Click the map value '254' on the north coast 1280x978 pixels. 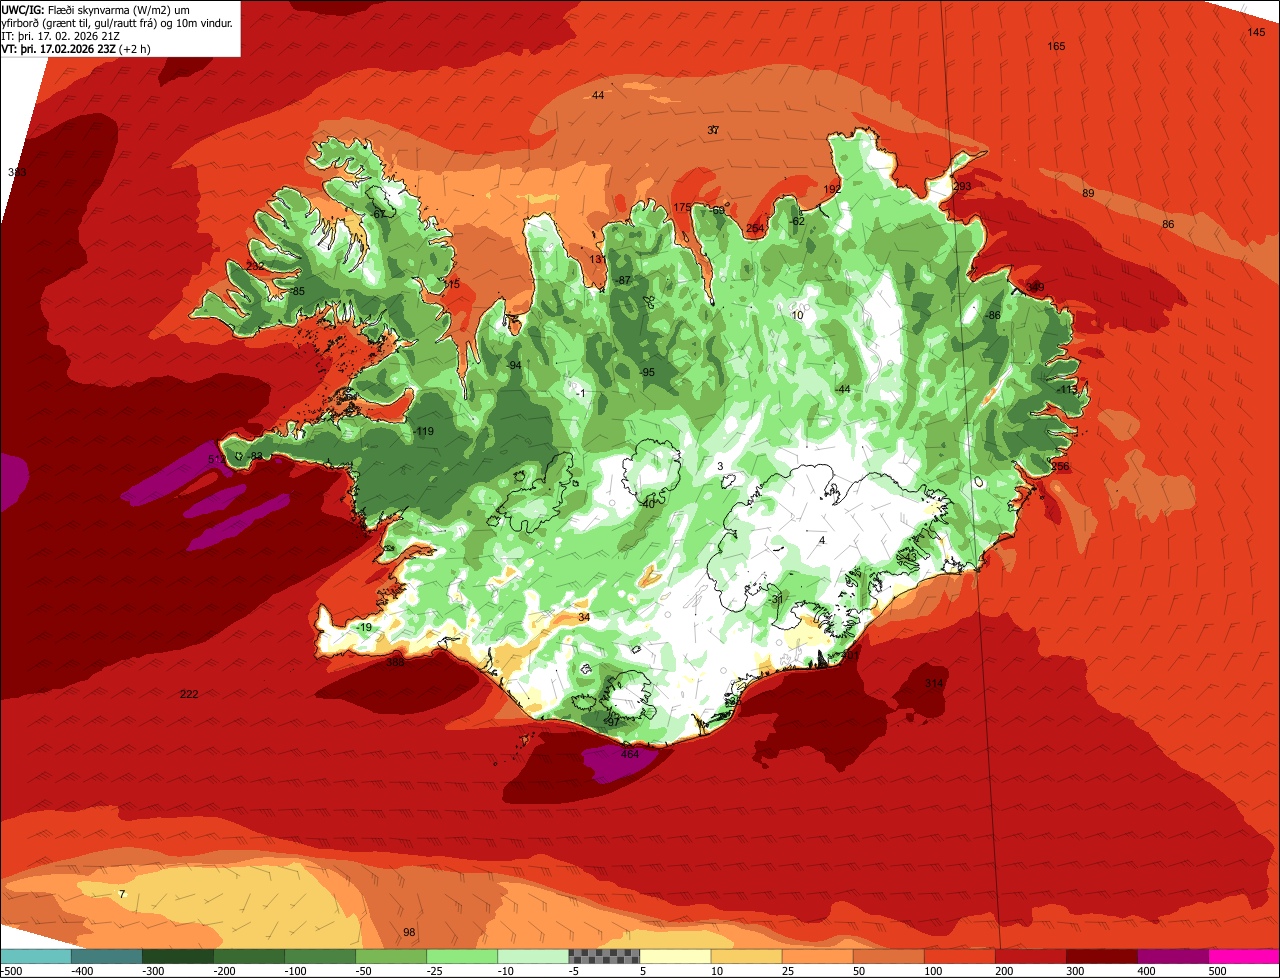pos(755,229)
